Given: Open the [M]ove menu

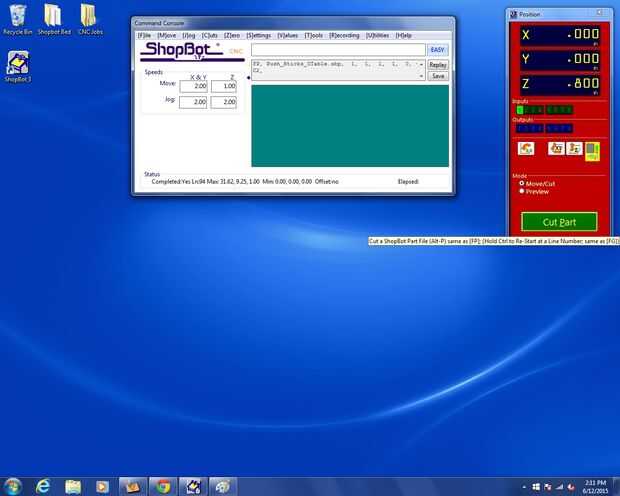Looking at the screenshot, I should pyautogui.click(x=166, y=36).
